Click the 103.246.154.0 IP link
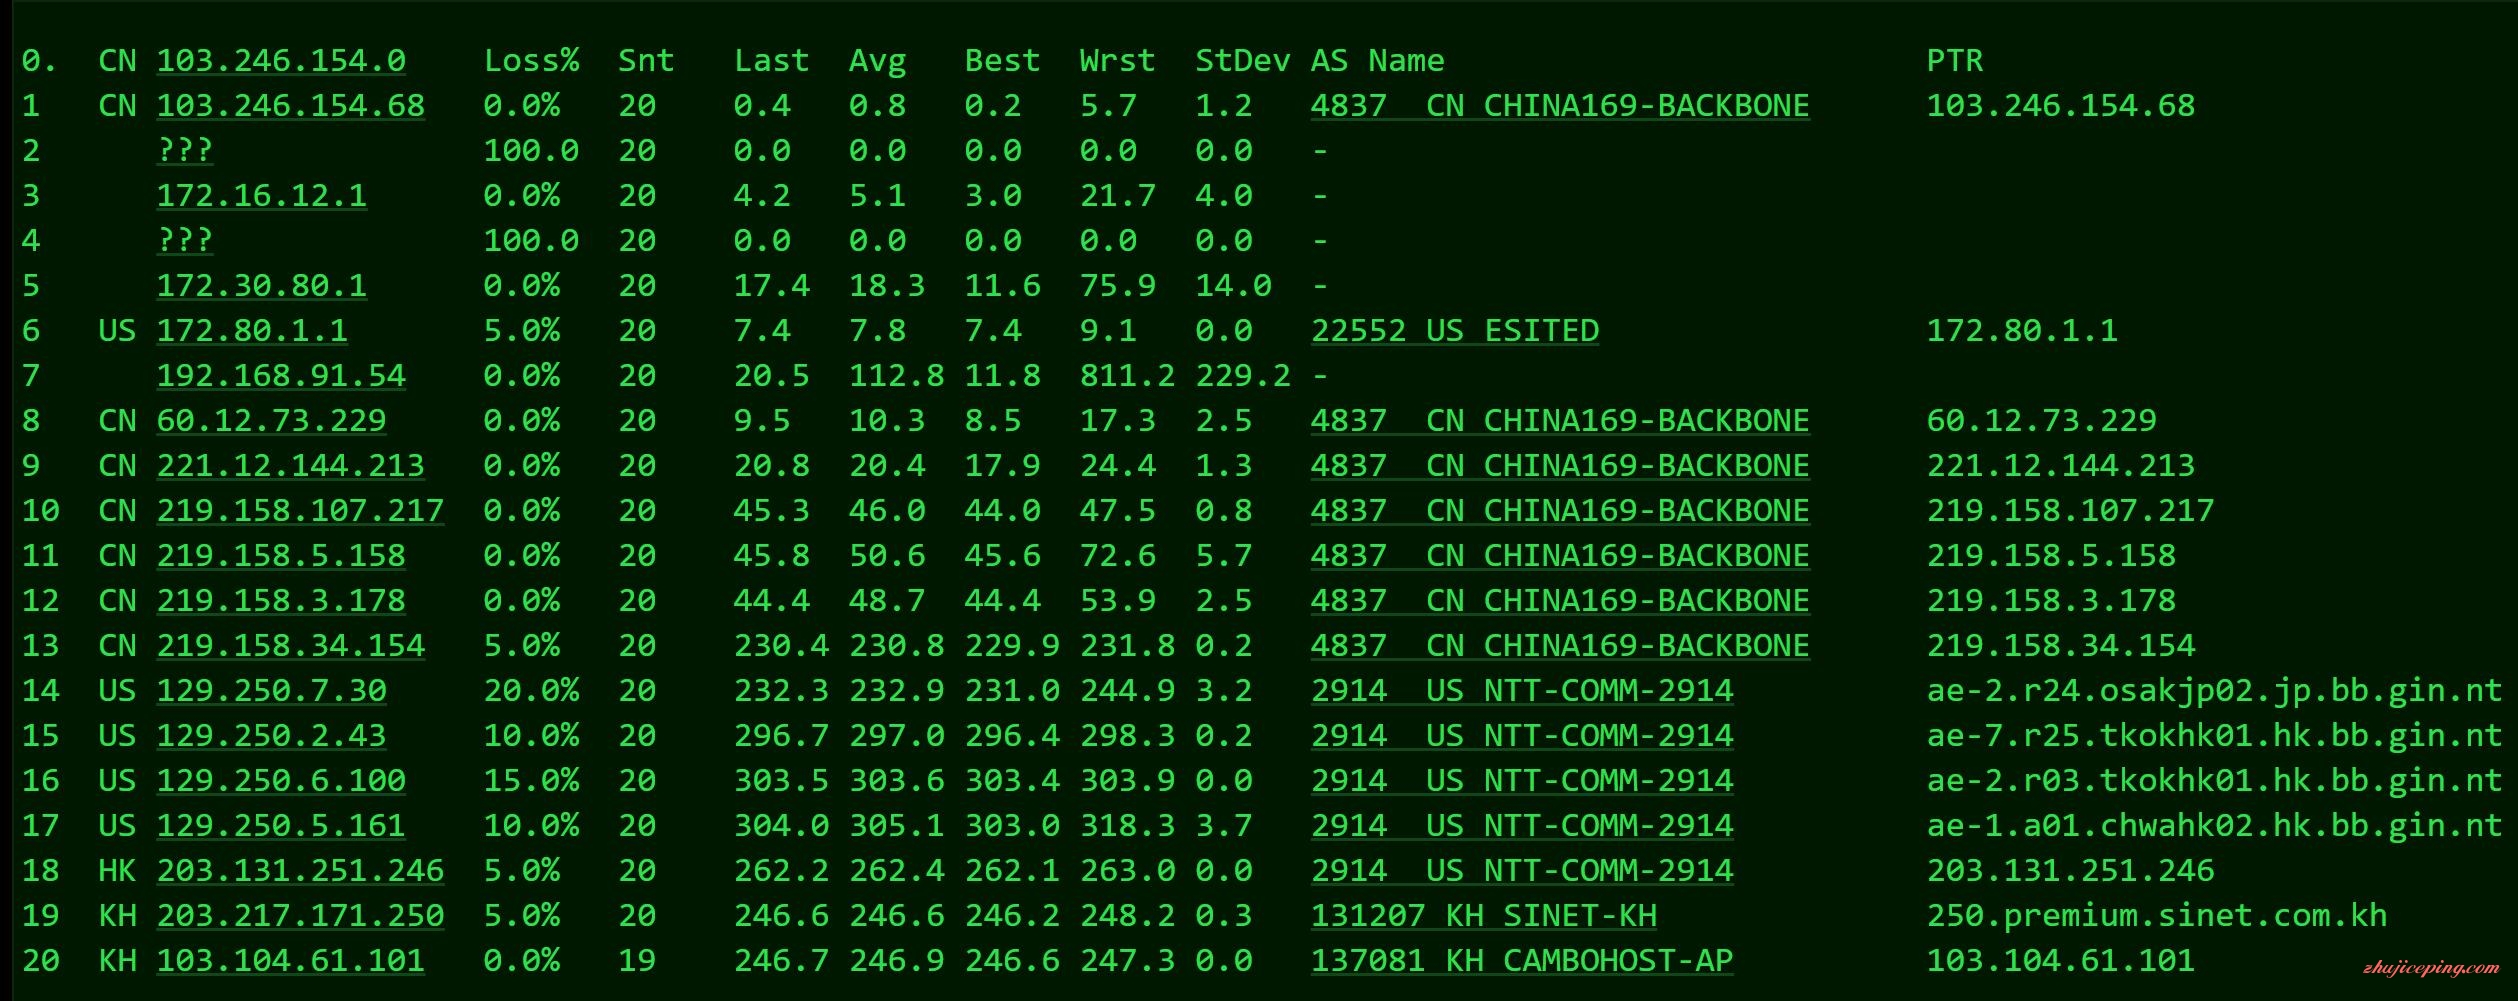 (281, 61)
